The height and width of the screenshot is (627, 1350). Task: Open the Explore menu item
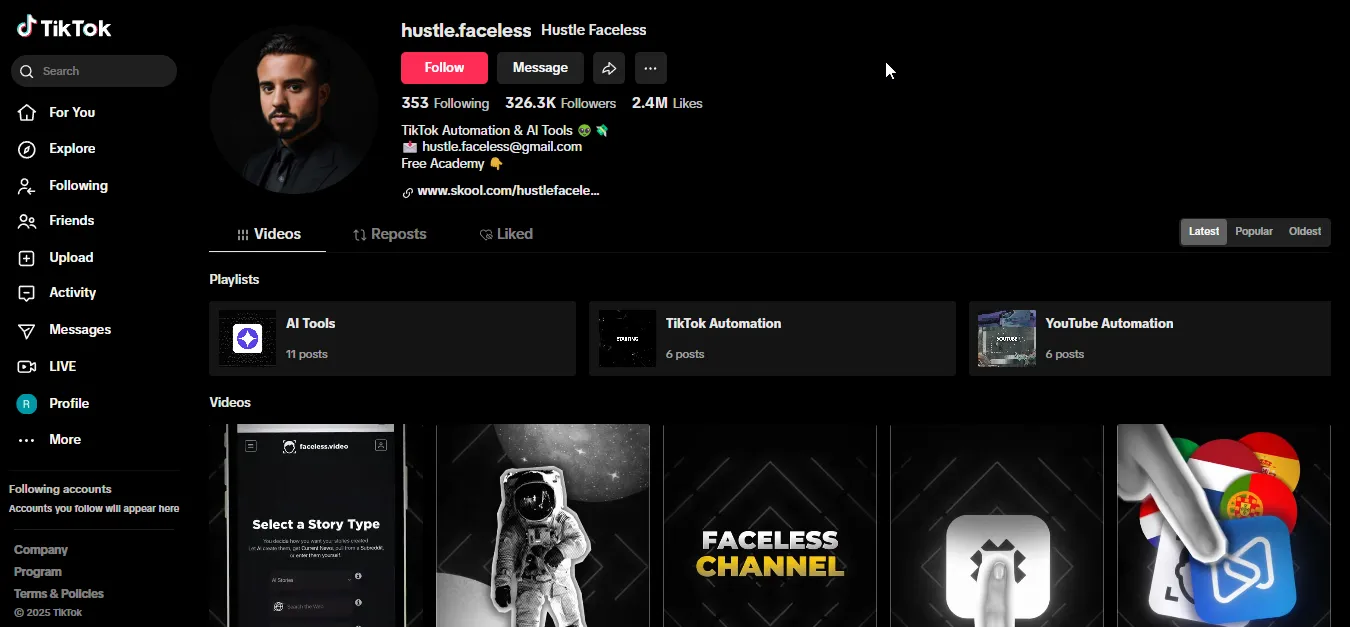coord(72,149)
